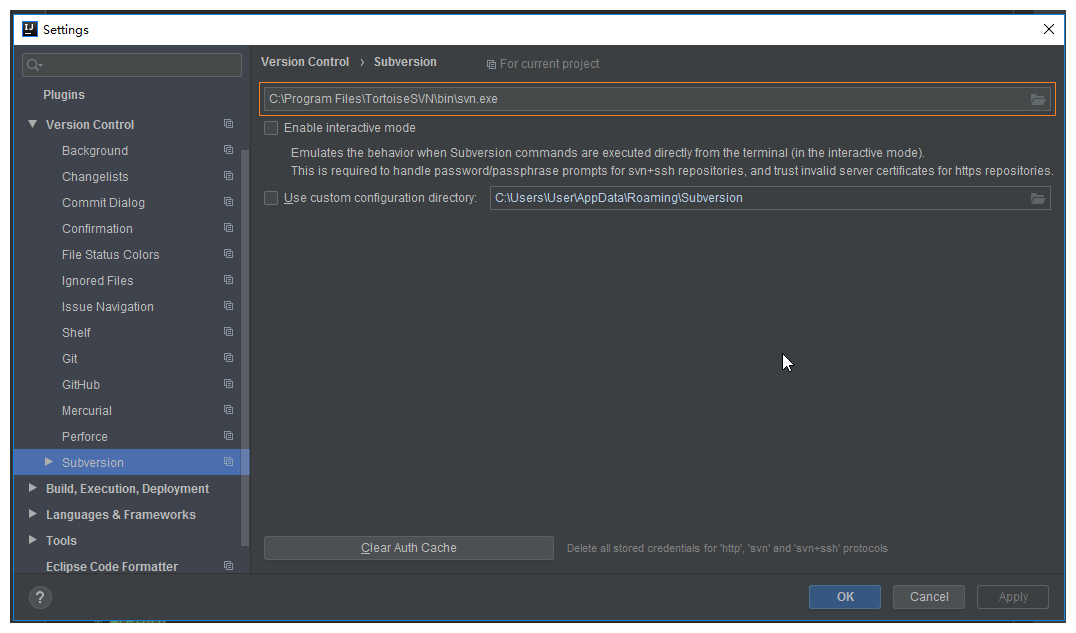Viewport: 1076px width, 633px height.
Task: Expand the Subversion tree node
Action: coord(49,462)
